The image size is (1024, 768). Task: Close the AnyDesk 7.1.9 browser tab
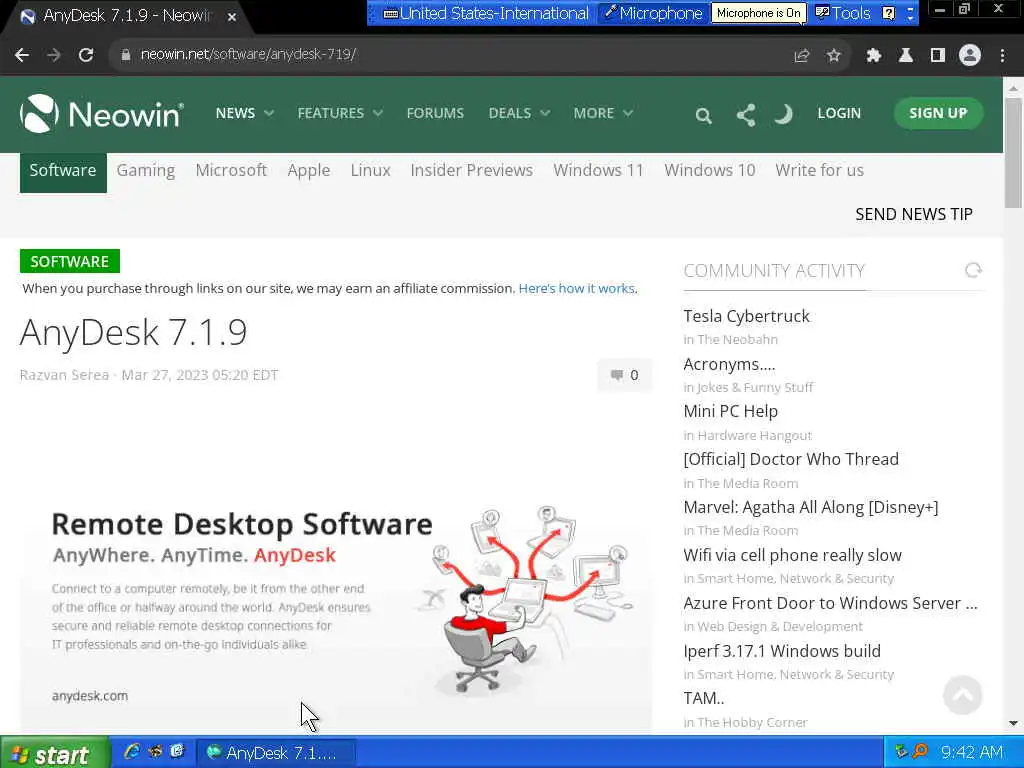[x=232, y=17]
